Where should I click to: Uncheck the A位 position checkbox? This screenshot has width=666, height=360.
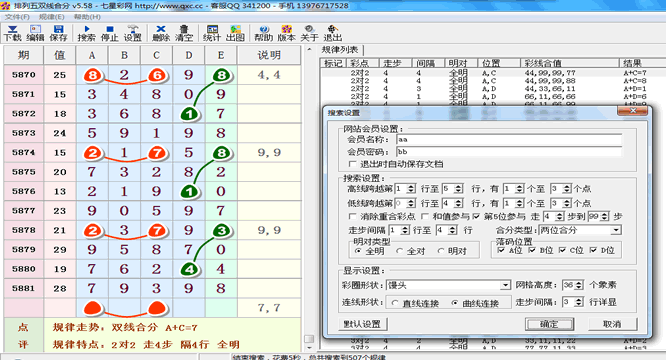pyautogui.click(x=501, y=250)
